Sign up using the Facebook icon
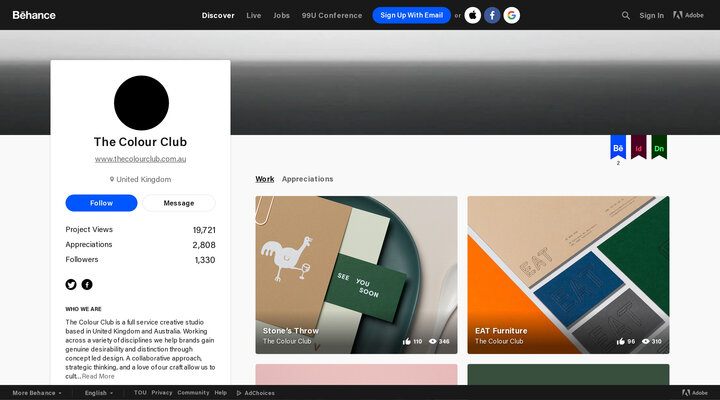 492,15
